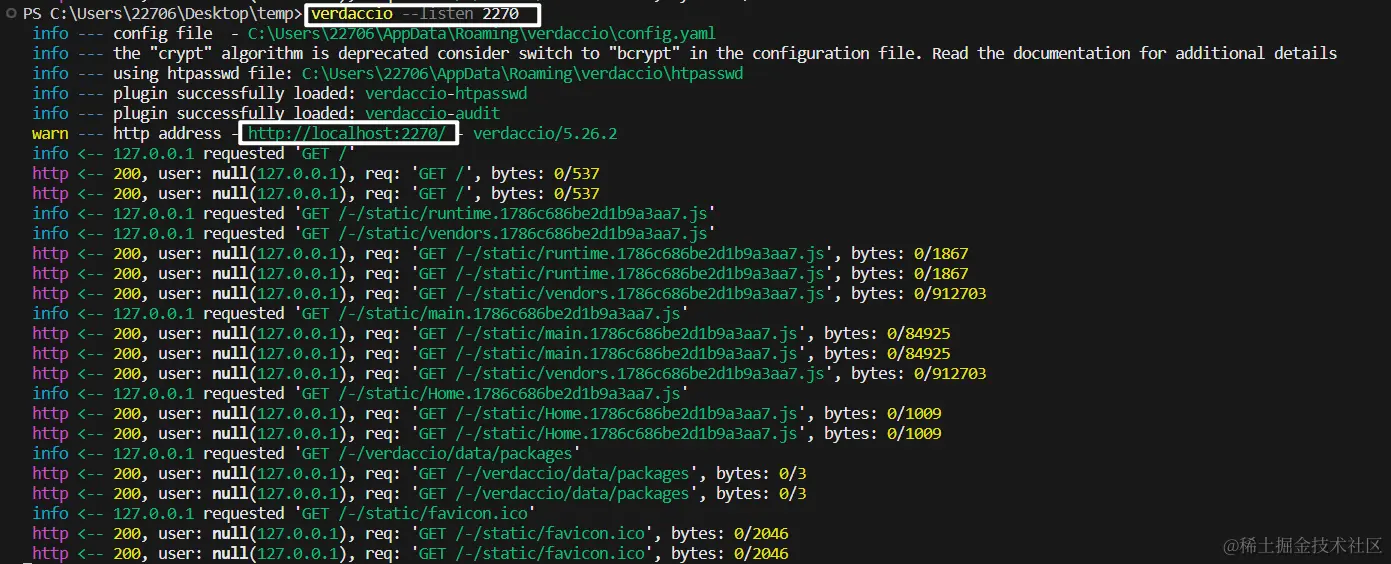Select the info line requesting Home.1786c686be2d1b9a3aa7.js
1391x564 pixels.
pos(361,393)
